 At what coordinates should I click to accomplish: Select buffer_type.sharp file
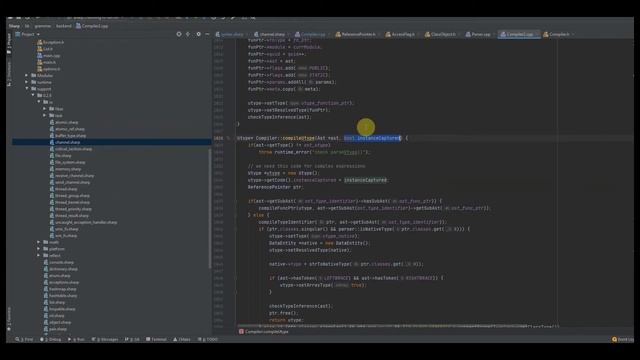[x=68, y=136]
